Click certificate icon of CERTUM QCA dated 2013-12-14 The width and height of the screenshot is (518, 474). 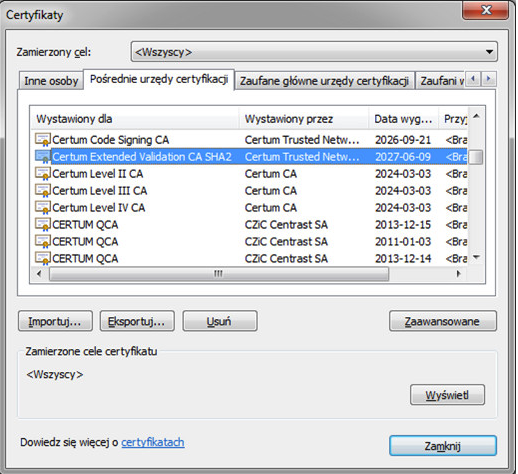(x=43, y=259)
